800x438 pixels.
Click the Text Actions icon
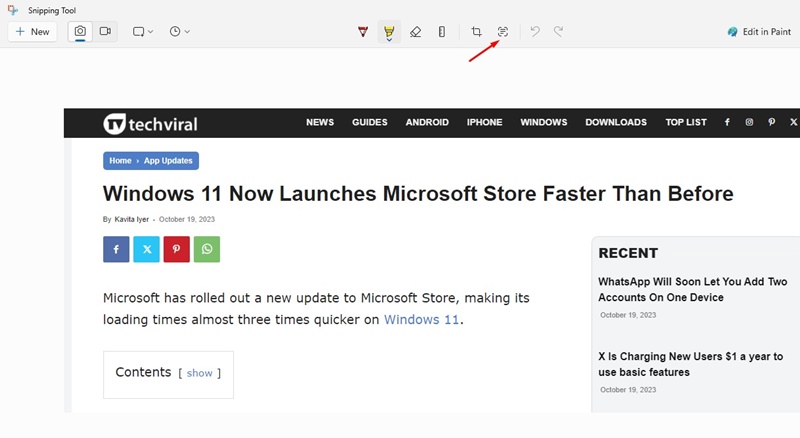(x=503, y=32)
